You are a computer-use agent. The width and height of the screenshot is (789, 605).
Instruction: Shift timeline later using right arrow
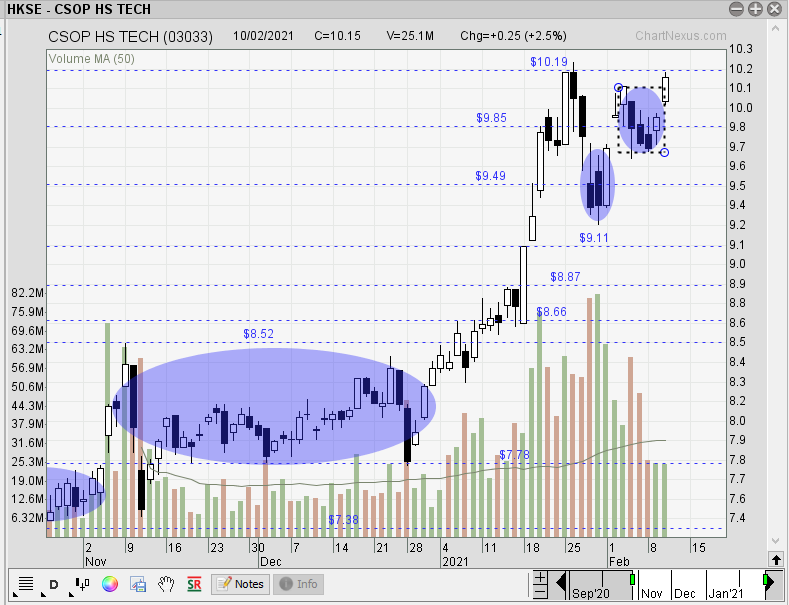(x=772, y=584)
